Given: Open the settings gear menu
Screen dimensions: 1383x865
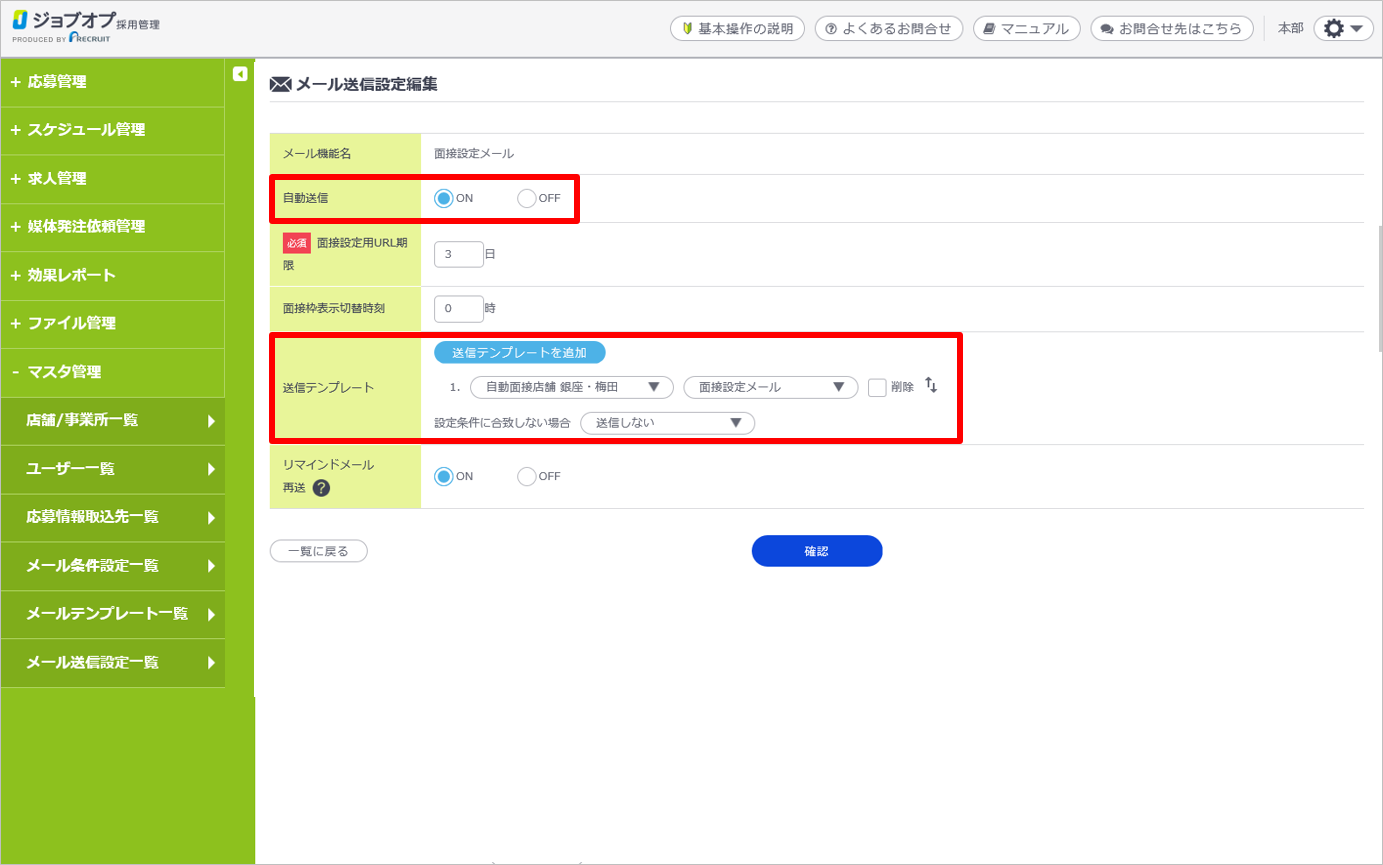Looking at the screenshot, I should [x=1343, y=29].
